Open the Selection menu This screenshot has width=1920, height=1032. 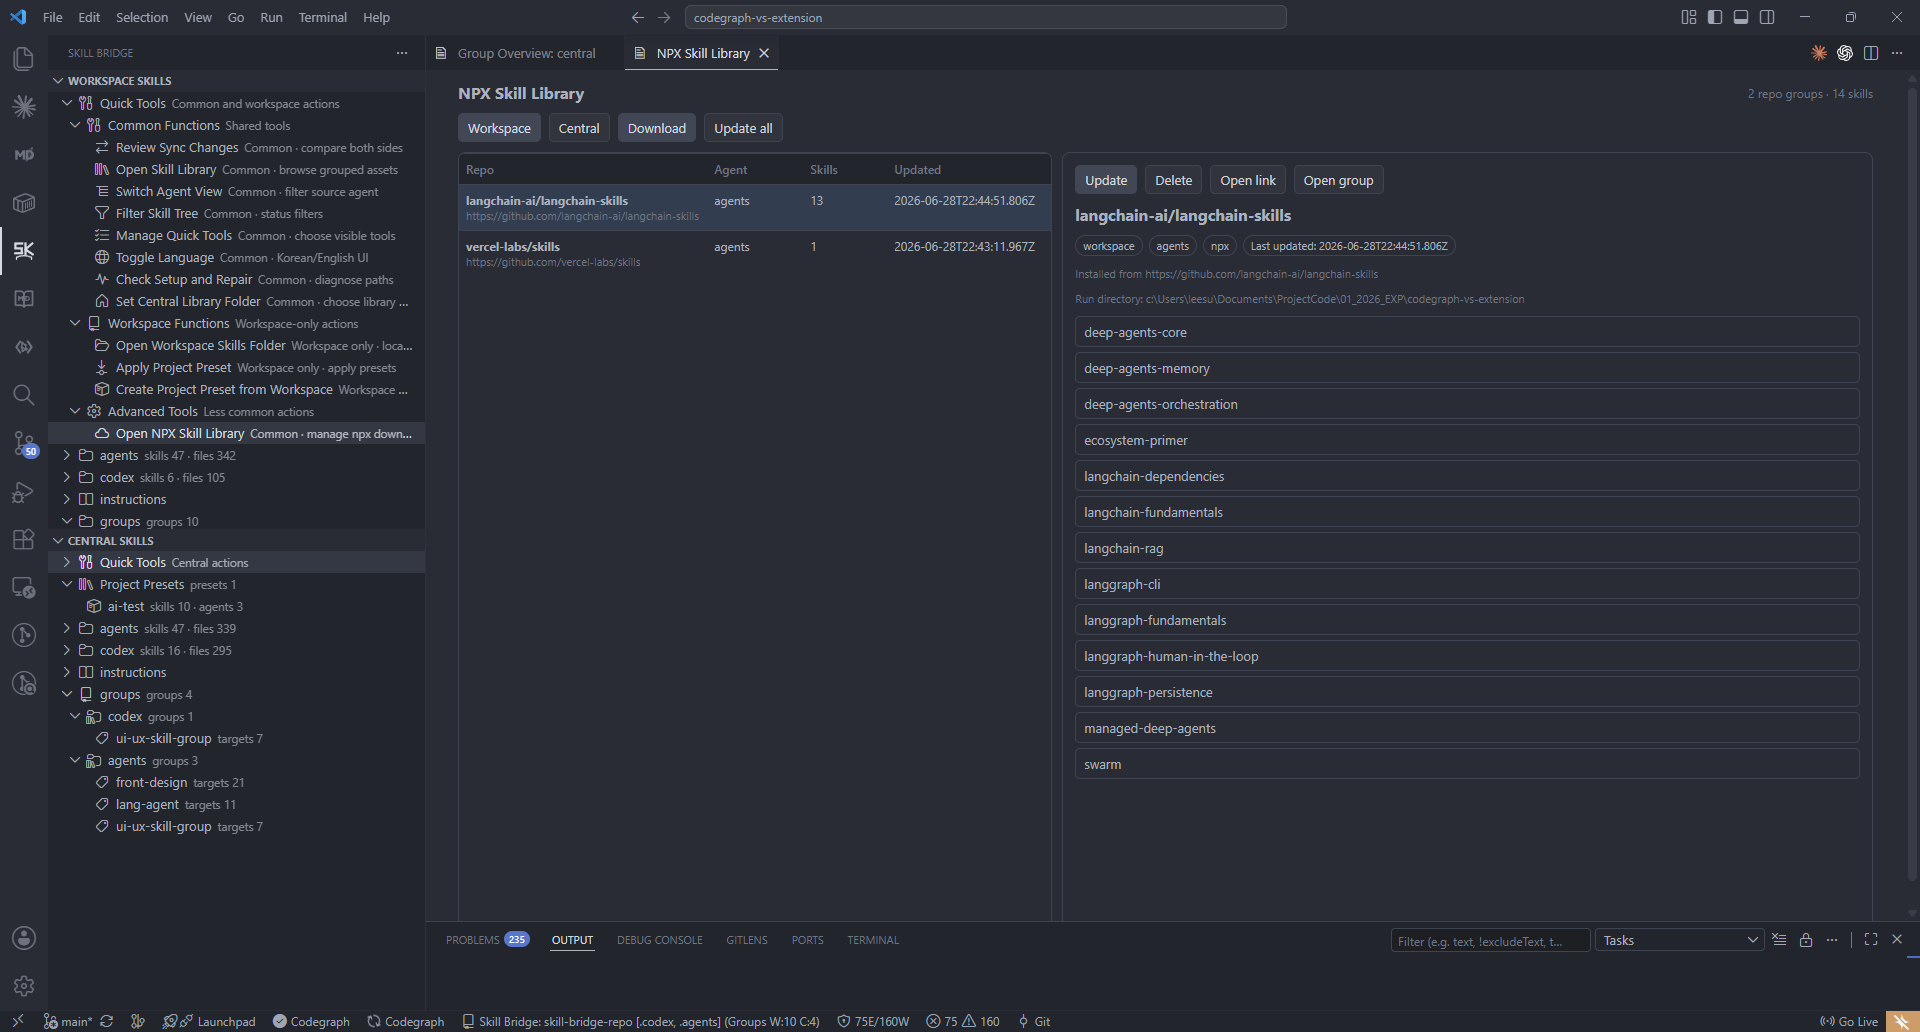[142, 17]
